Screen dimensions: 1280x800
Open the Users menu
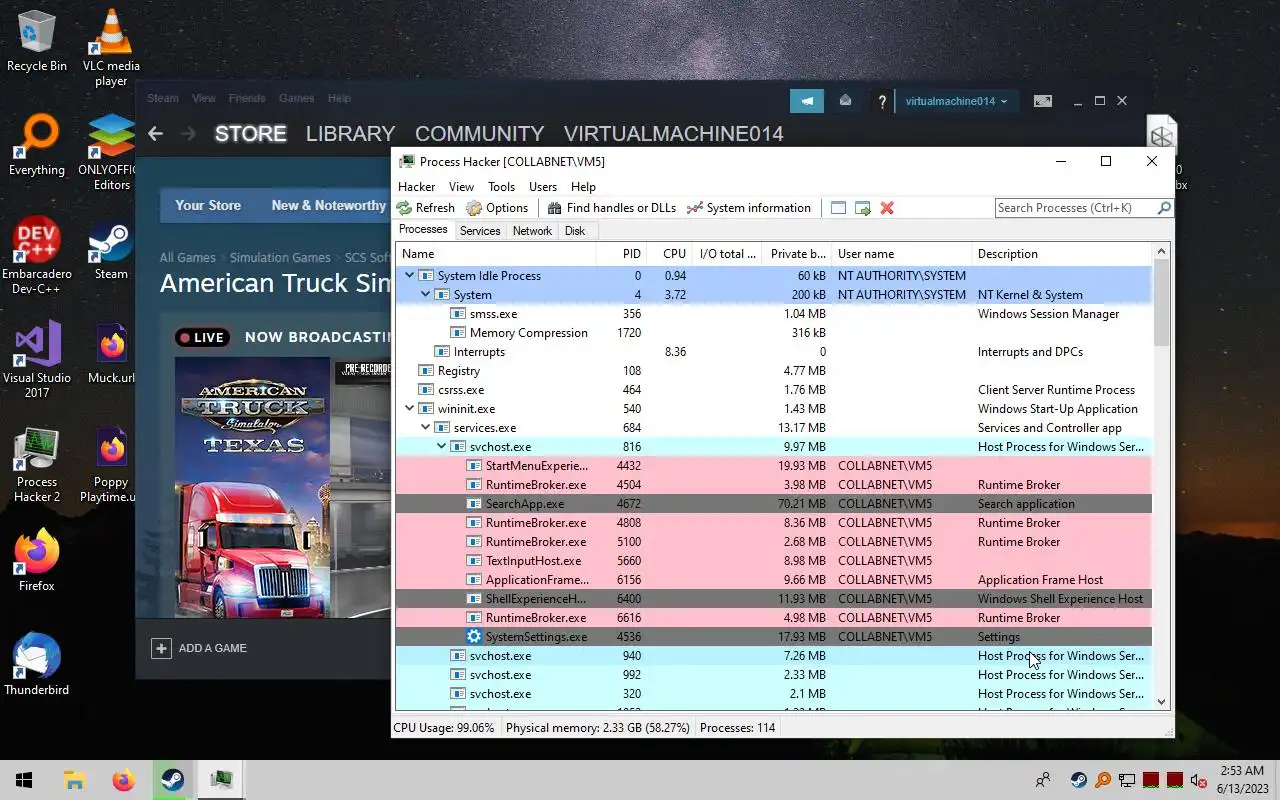pyautogui.click(x=542, y=187)
